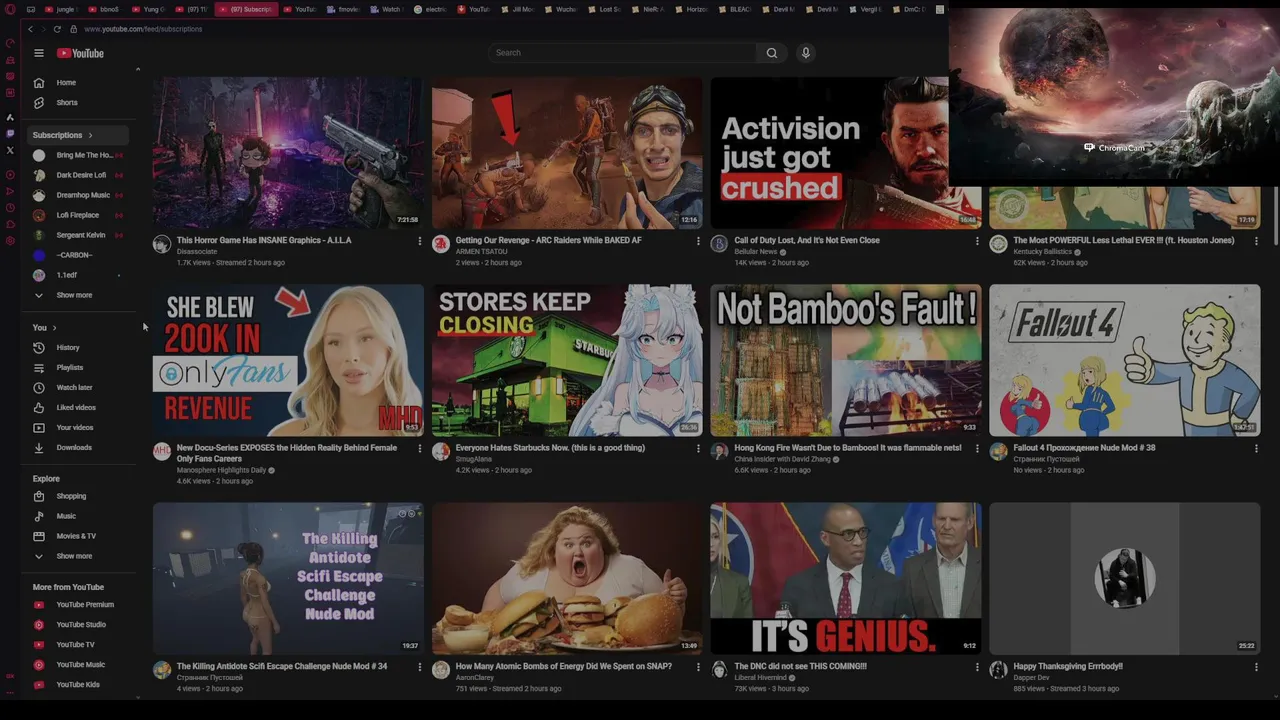Click 'Hong Kong Fire Wasn't Due to Bamboo' title

[848, 448]
